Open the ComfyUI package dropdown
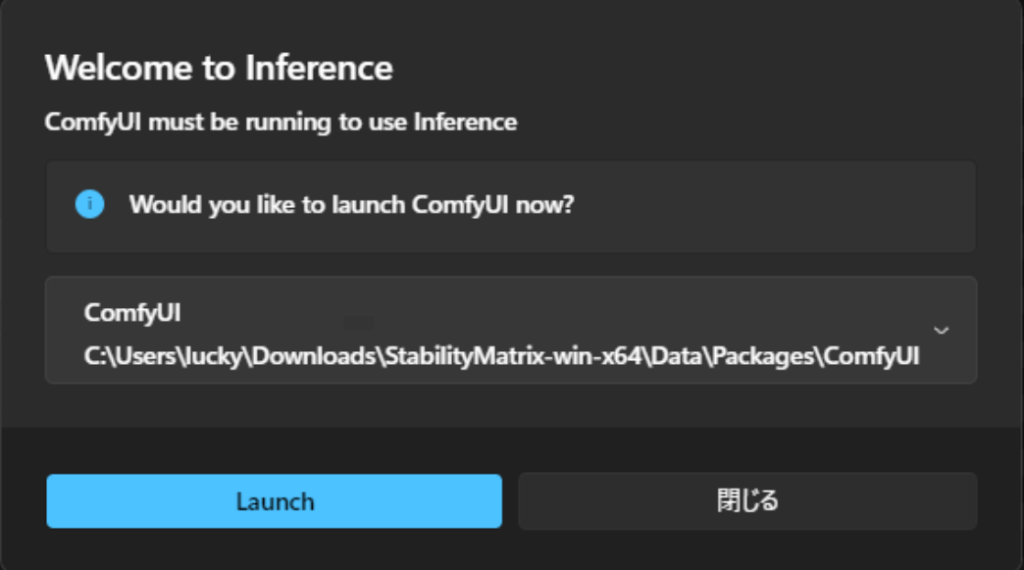 pyautogui.click(x=510, y=331)
